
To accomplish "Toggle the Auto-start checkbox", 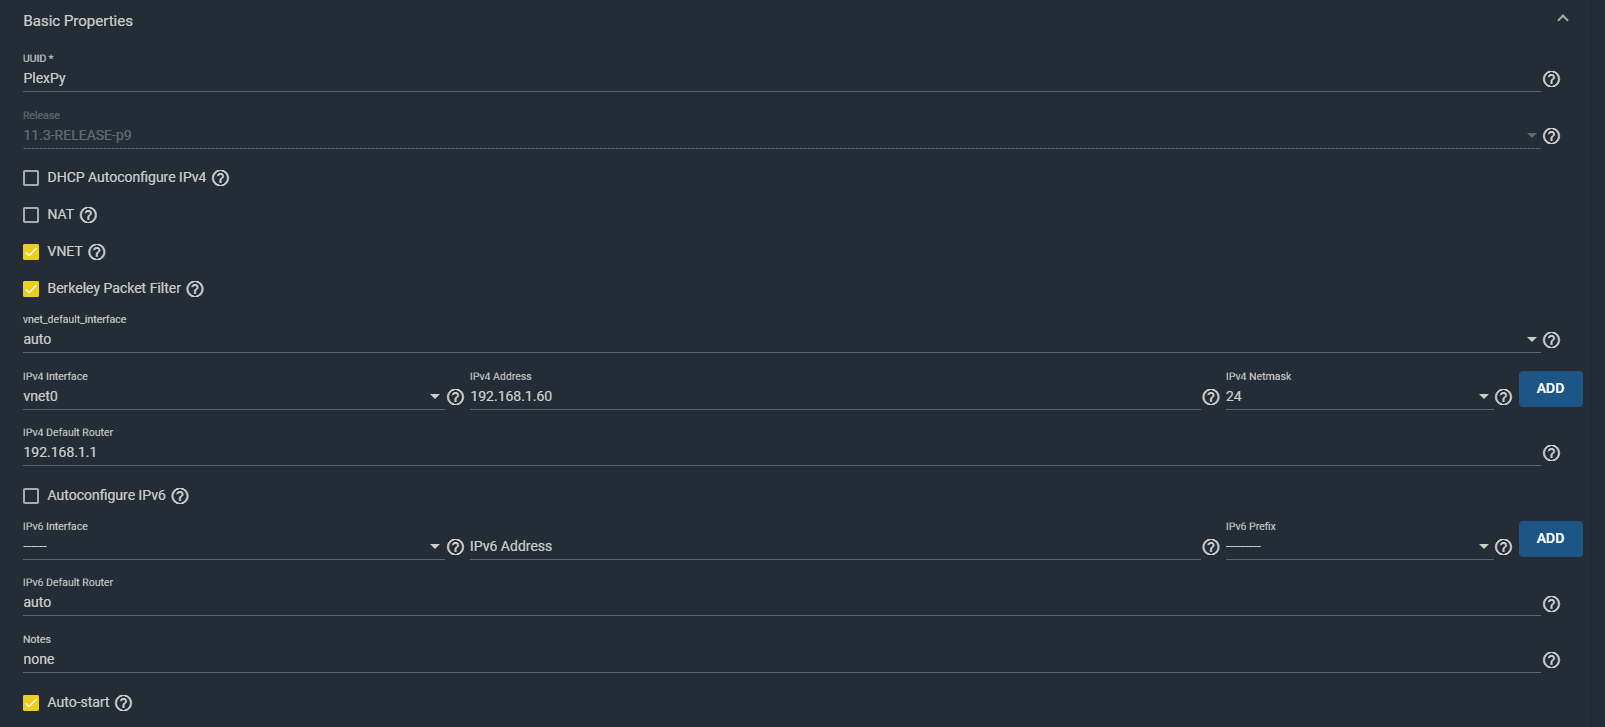I will point(31,703).
